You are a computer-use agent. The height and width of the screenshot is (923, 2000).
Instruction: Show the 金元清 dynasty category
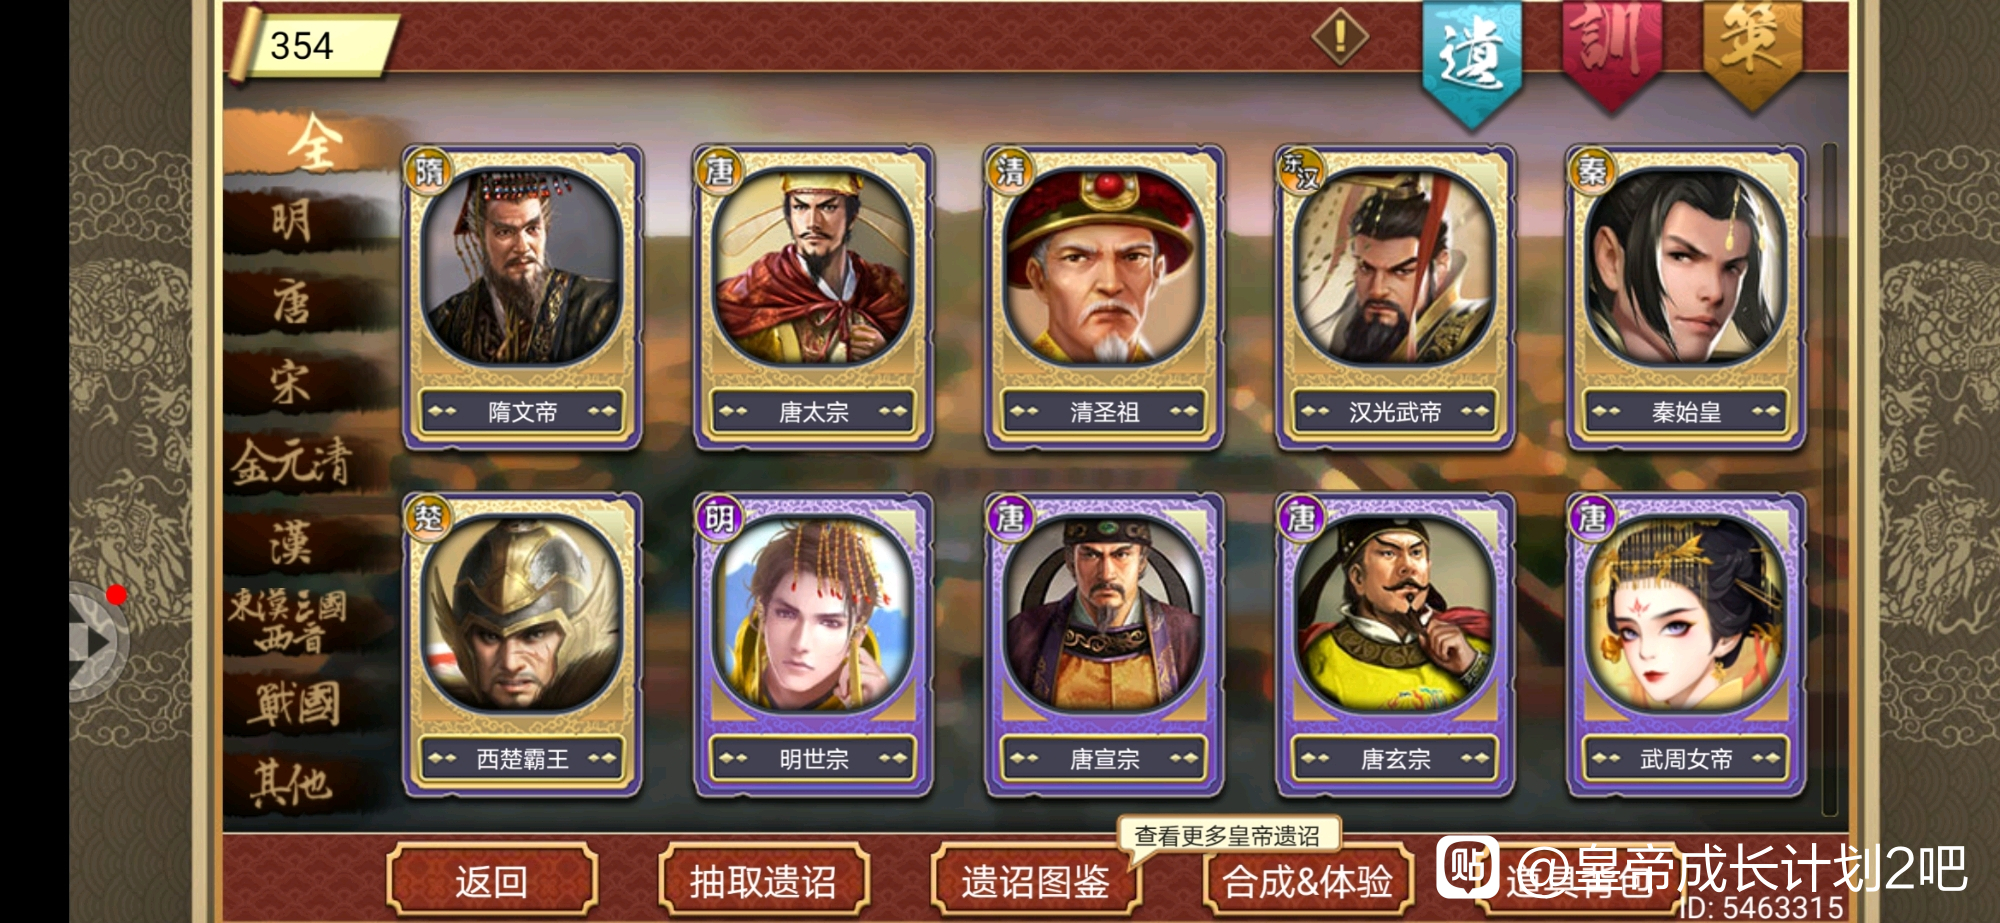pos(293,462)
